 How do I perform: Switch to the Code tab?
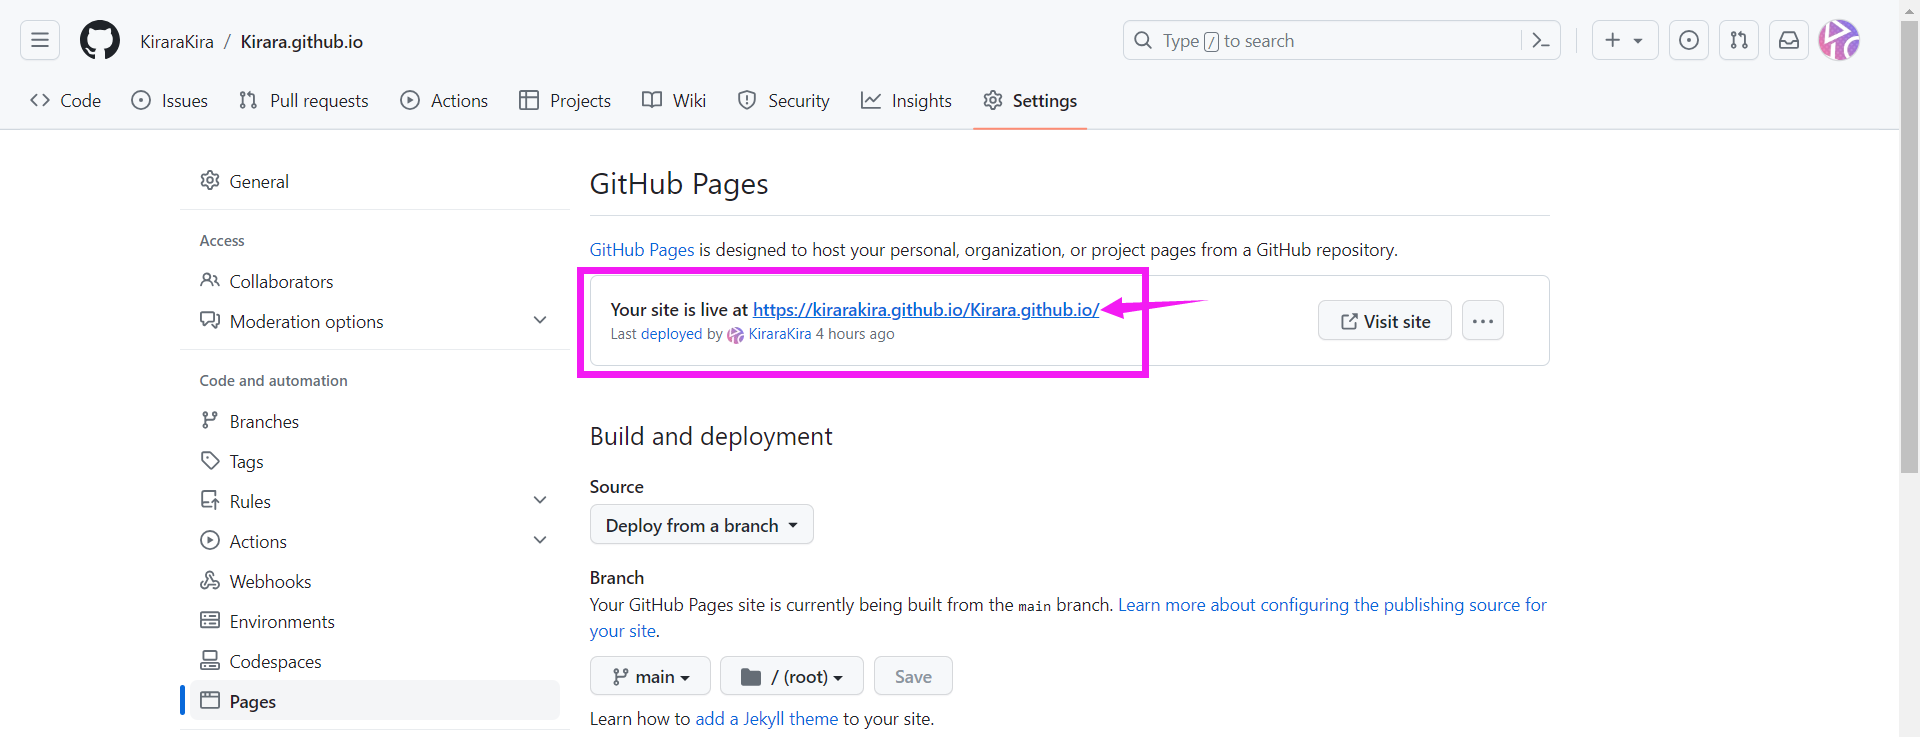click(x=66, y=100)
